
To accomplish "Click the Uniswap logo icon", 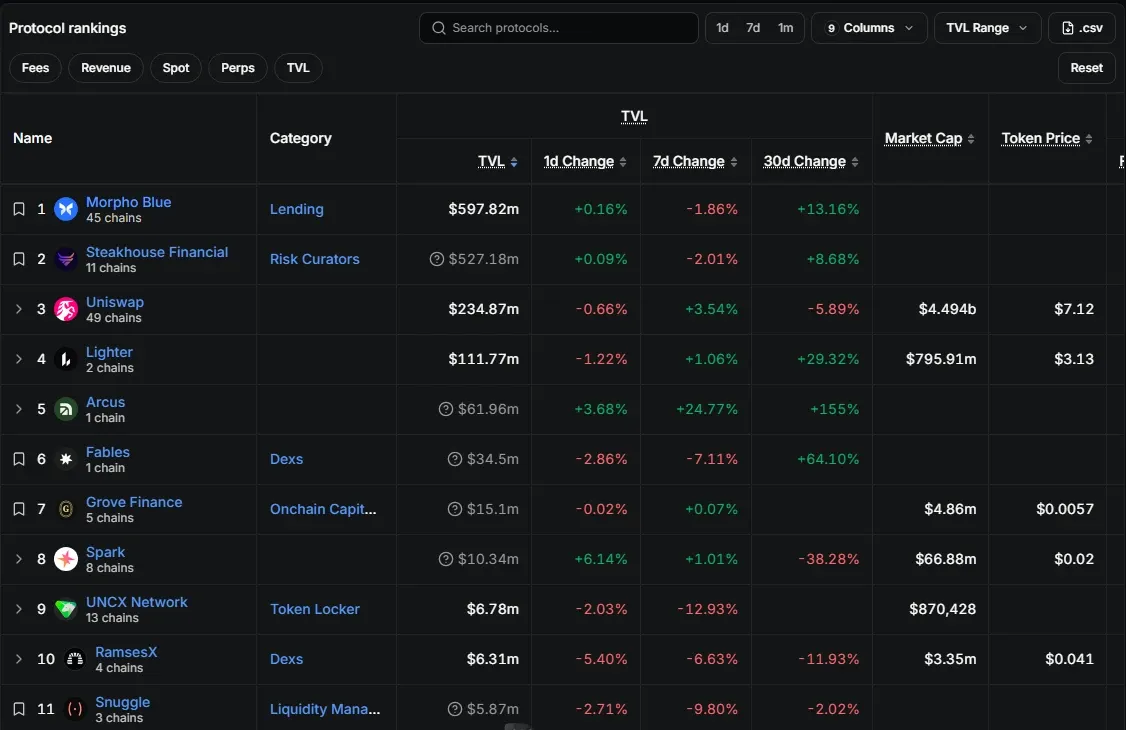I will coord(66,309).
